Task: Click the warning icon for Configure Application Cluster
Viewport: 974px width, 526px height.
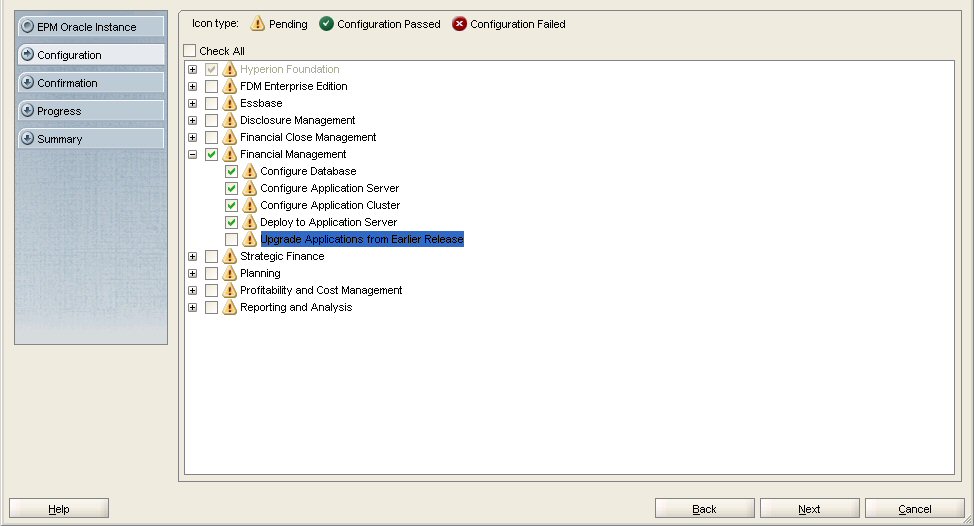Action: (x=250, y=205)
